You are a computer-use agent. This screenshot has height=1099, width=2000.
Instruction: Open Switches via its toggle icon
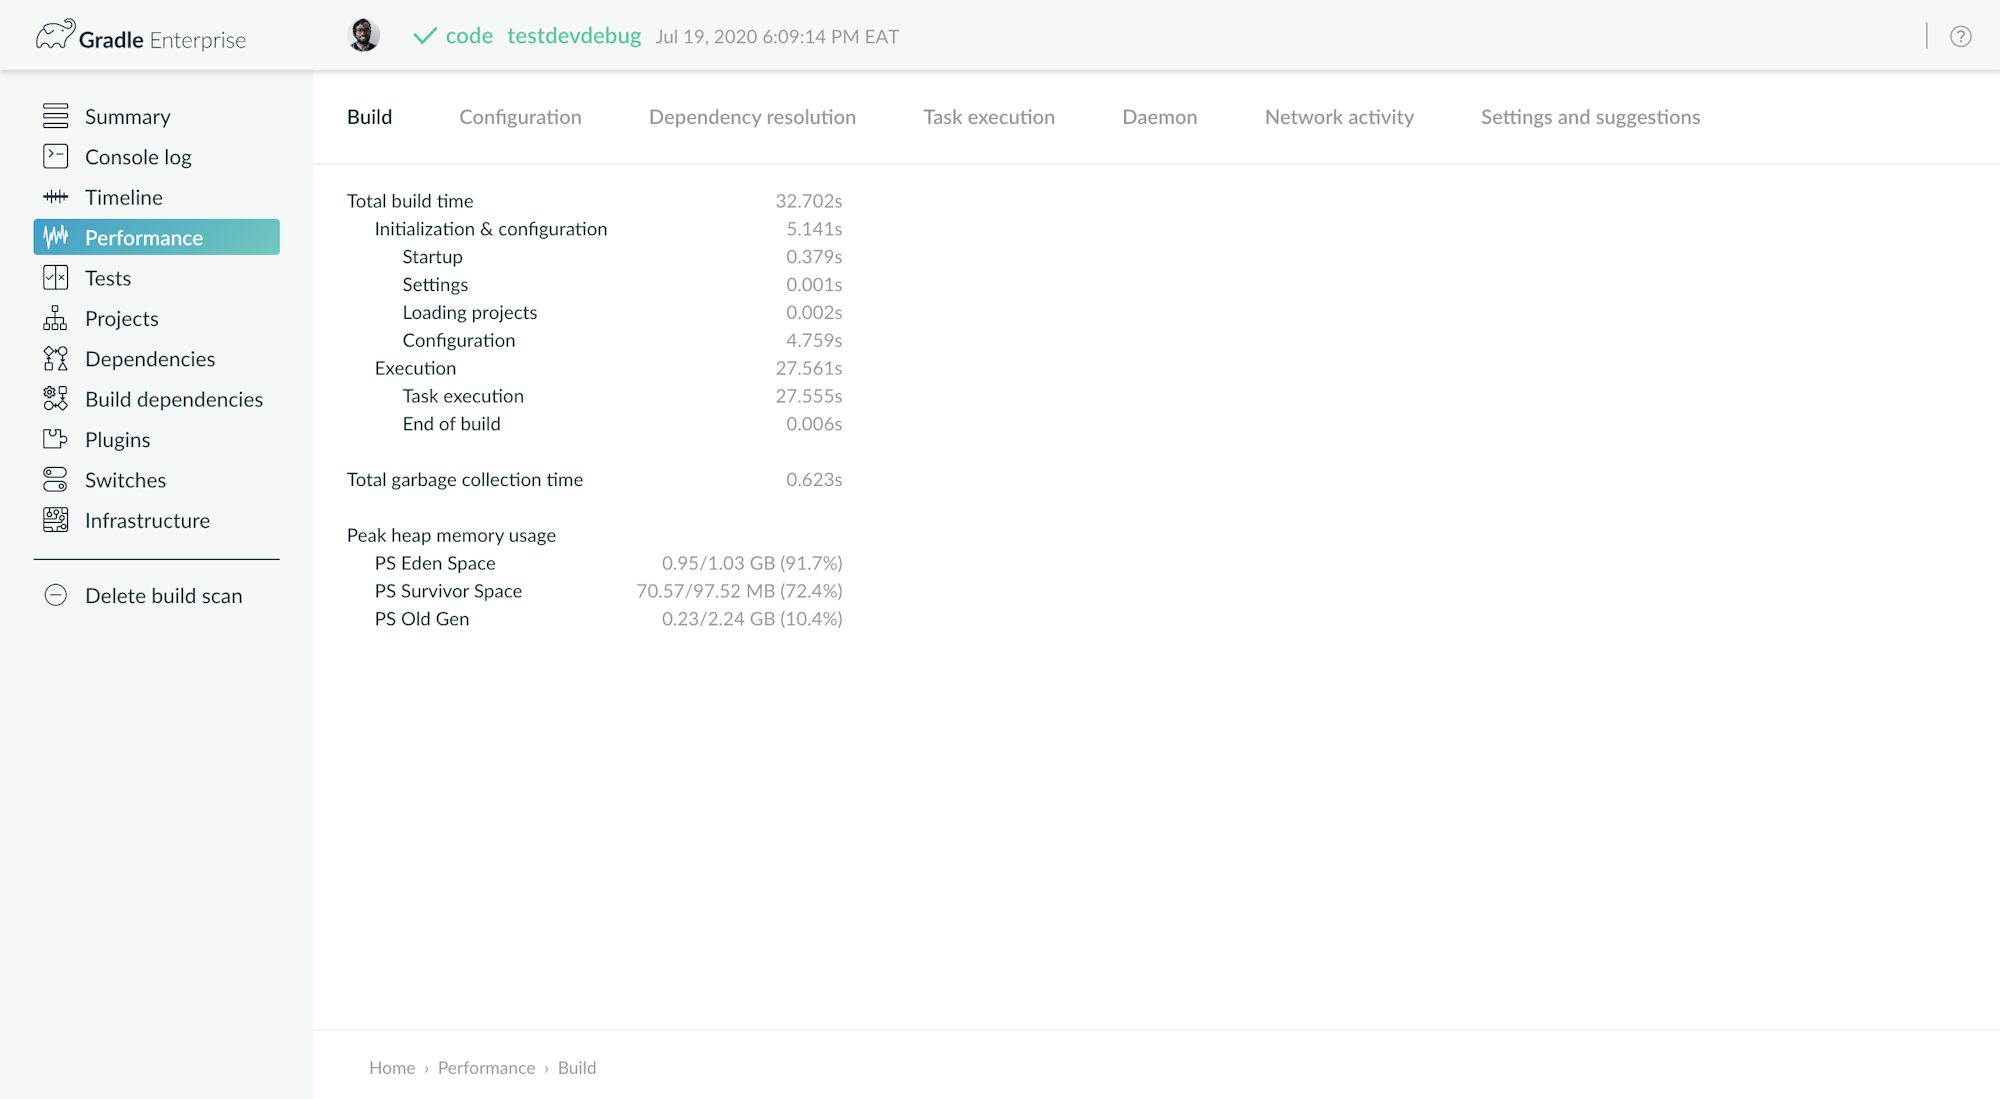click(55, 480)
